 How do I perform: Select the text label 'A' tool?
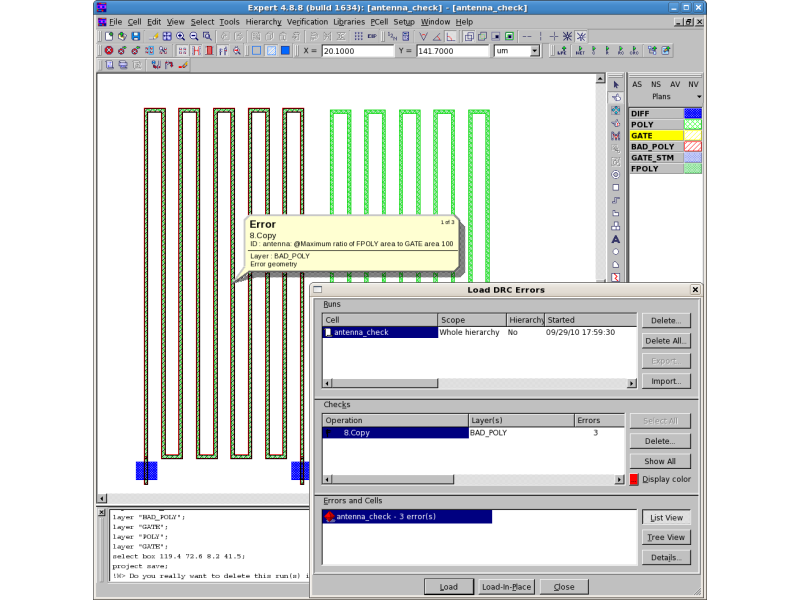pos(615,239)
